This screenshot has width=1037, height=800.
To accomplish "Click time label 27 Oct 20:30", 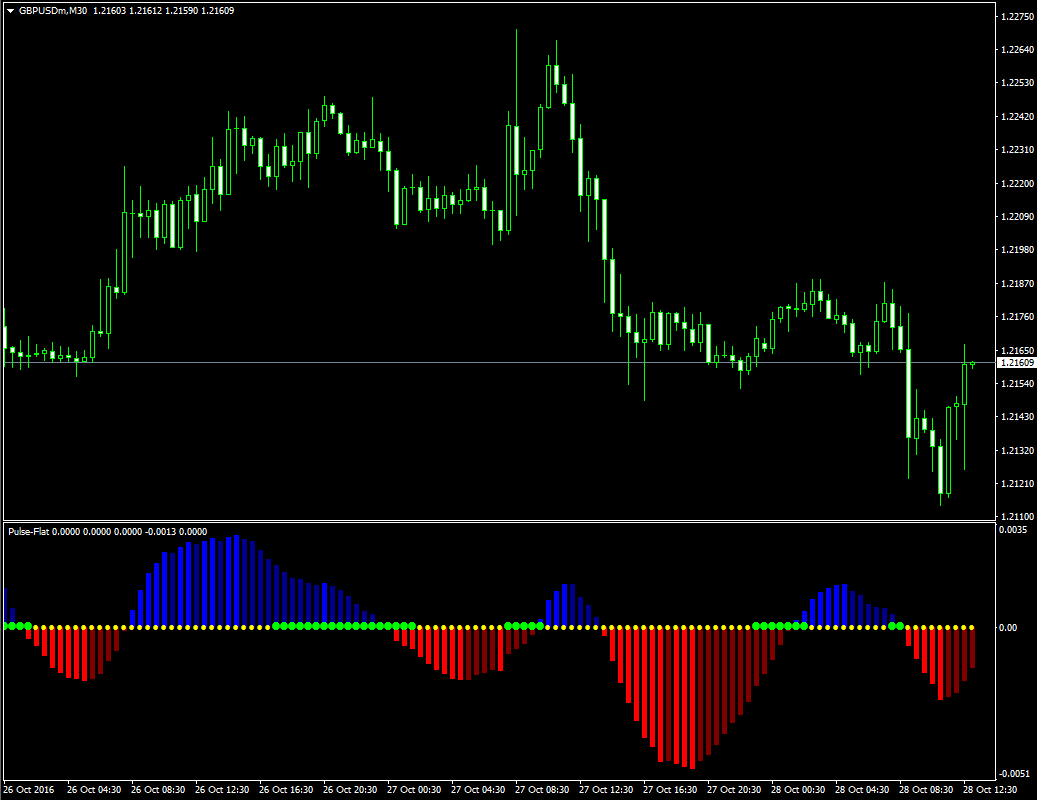I will 734,789.
